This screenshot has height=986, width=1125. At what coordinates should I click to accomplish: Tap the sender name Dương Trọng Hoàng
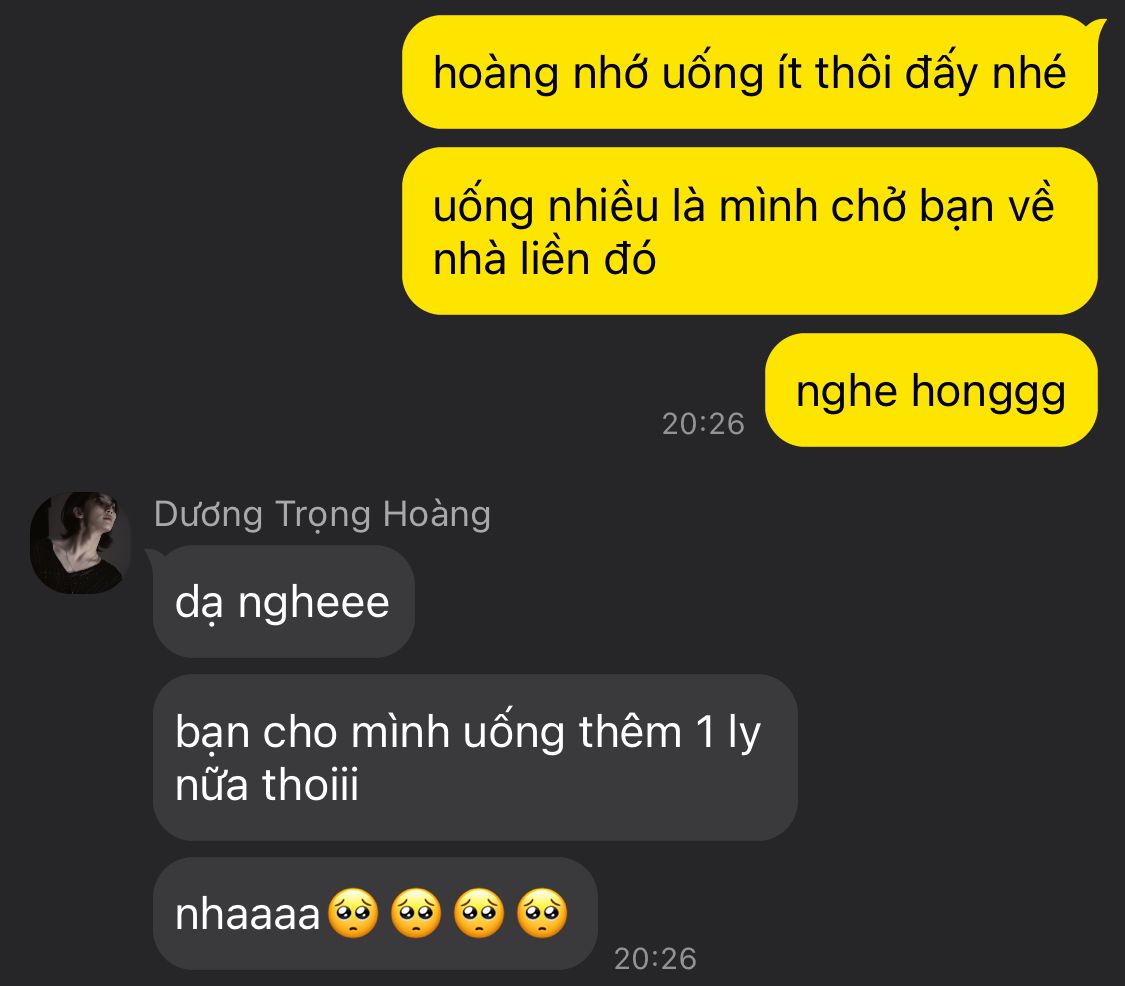coord(322,516)
